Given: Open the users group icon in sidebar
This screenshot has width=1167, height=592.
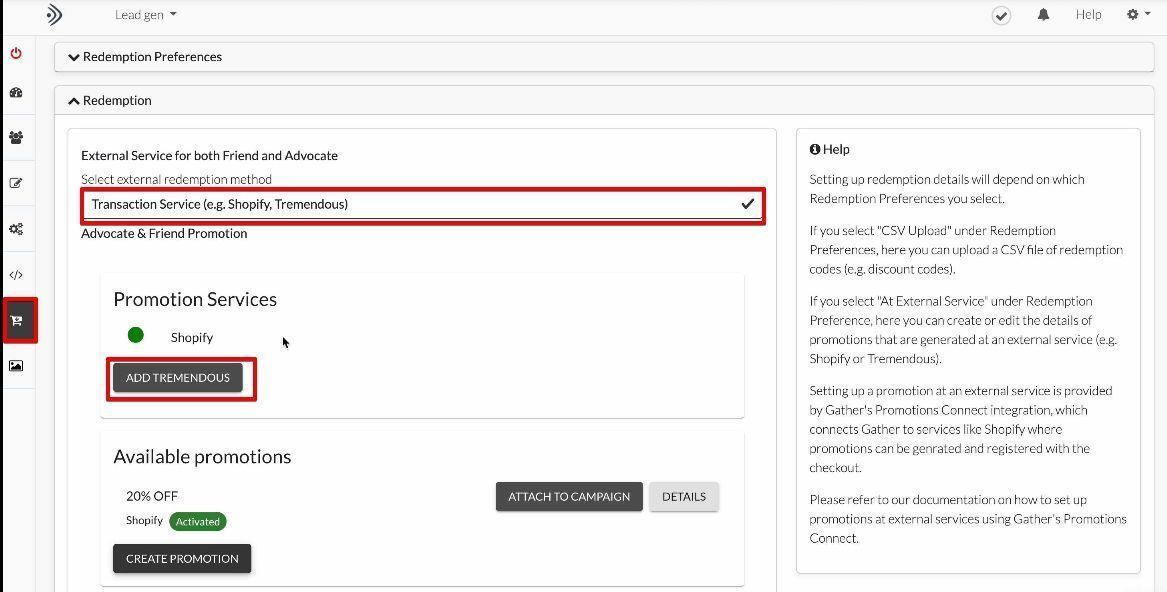Looking at the screenshot, I should pyautogui.click(x=16, y=138).
